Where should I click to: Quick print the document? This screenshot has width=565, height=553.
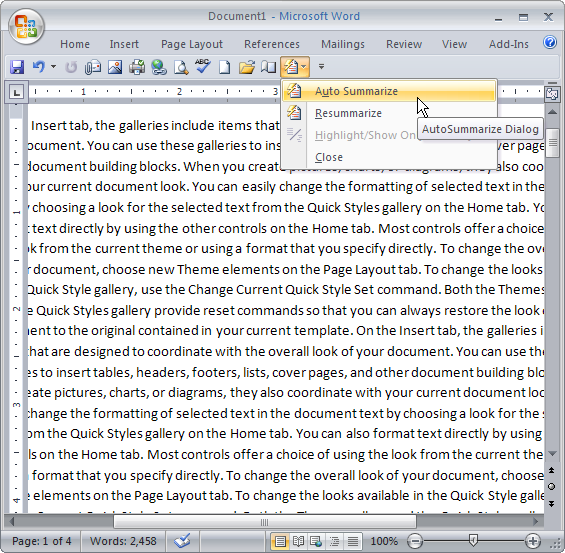coord(137,67)
